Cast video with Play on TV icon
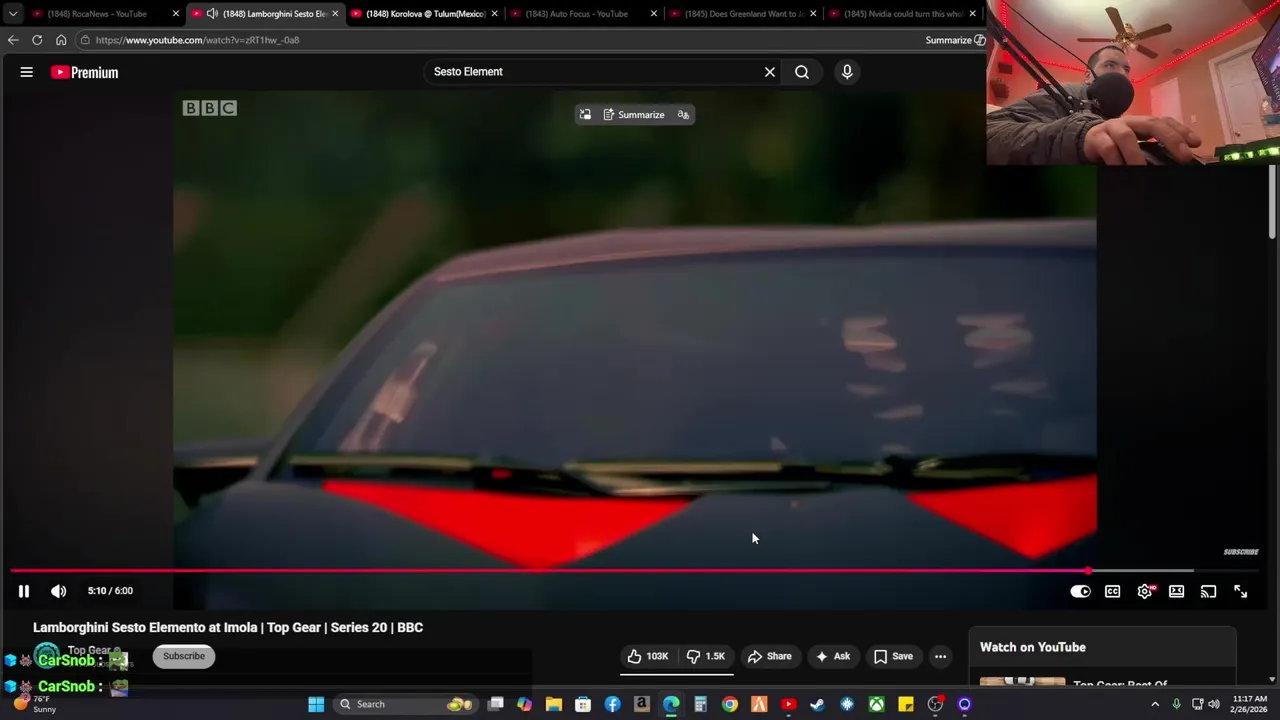 pos(1208,591)
